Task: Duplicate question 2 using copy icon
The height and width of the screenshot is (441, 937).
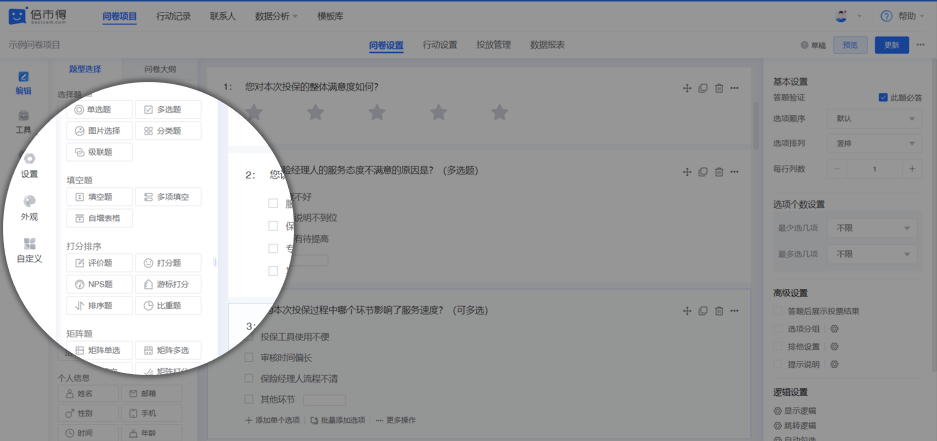Action: click(702, 173)
